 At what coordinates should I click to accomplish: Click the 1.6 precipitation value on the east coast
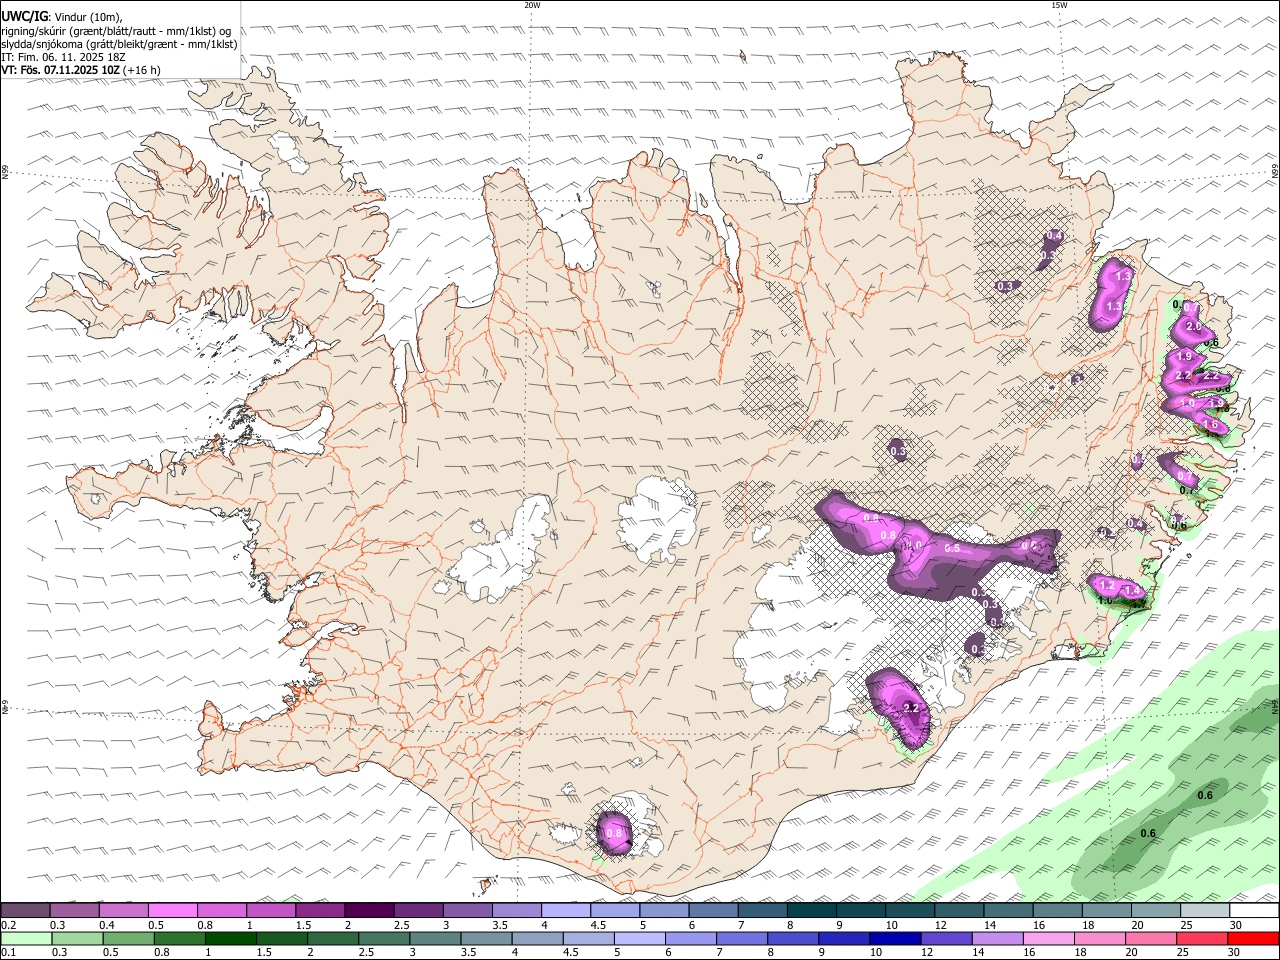click(x=1211, y=425)
